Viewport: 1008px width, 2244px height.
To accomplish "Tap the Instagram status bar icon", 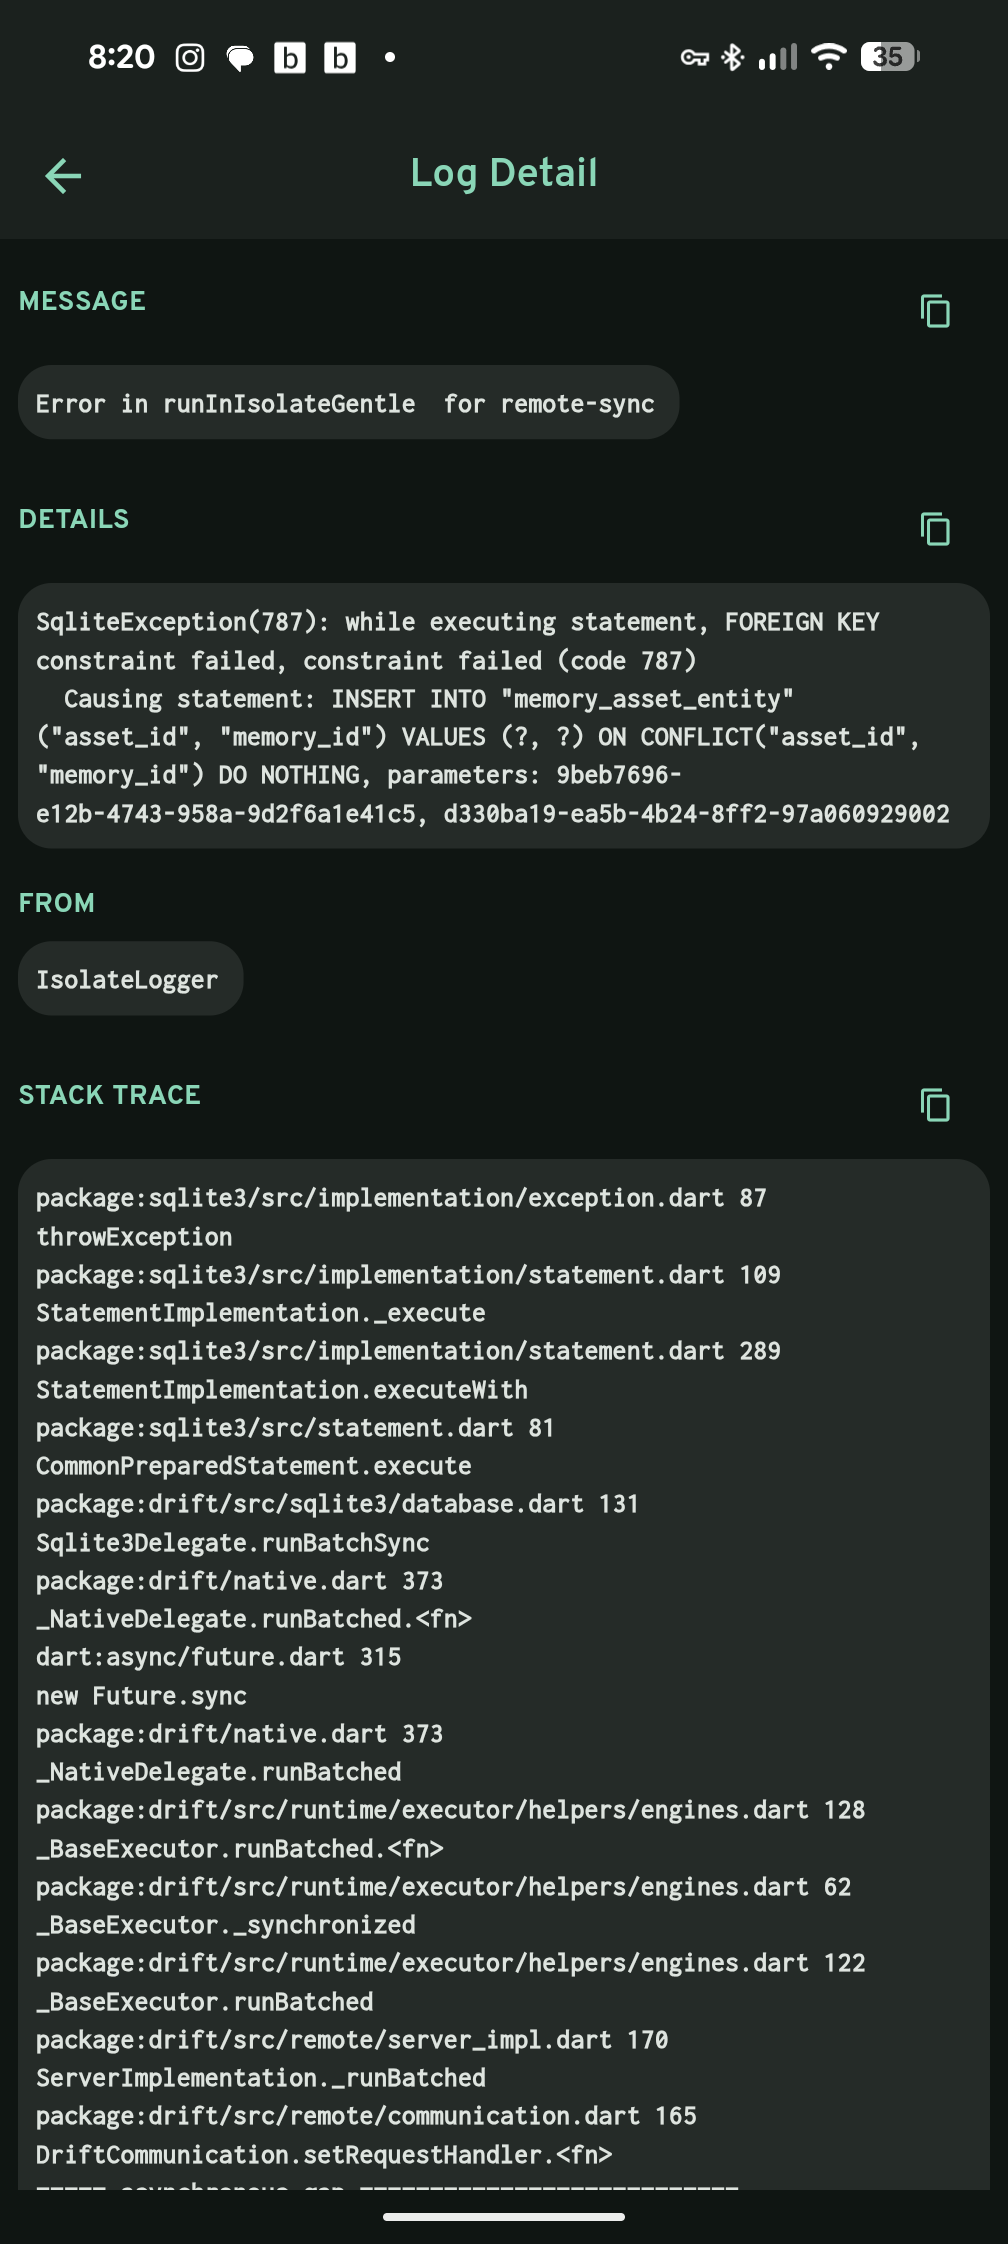I will pyautogui.click(x=190, y=58).
